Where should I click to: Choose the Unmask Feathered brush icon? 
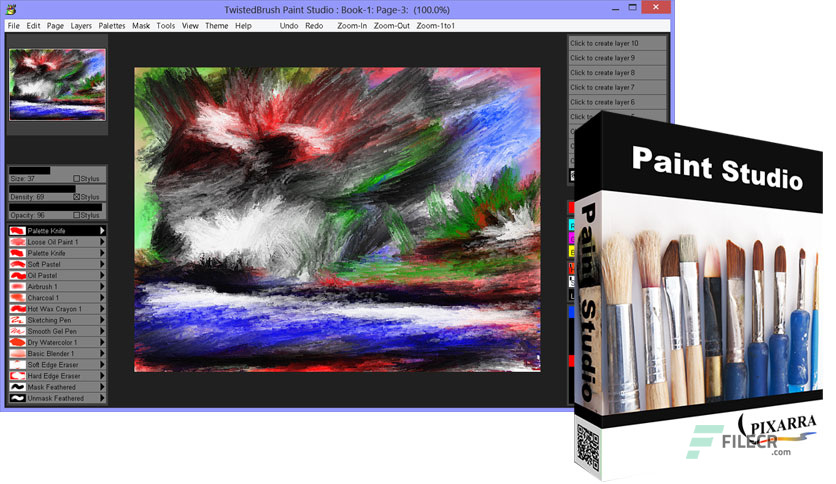coord(18,398)
